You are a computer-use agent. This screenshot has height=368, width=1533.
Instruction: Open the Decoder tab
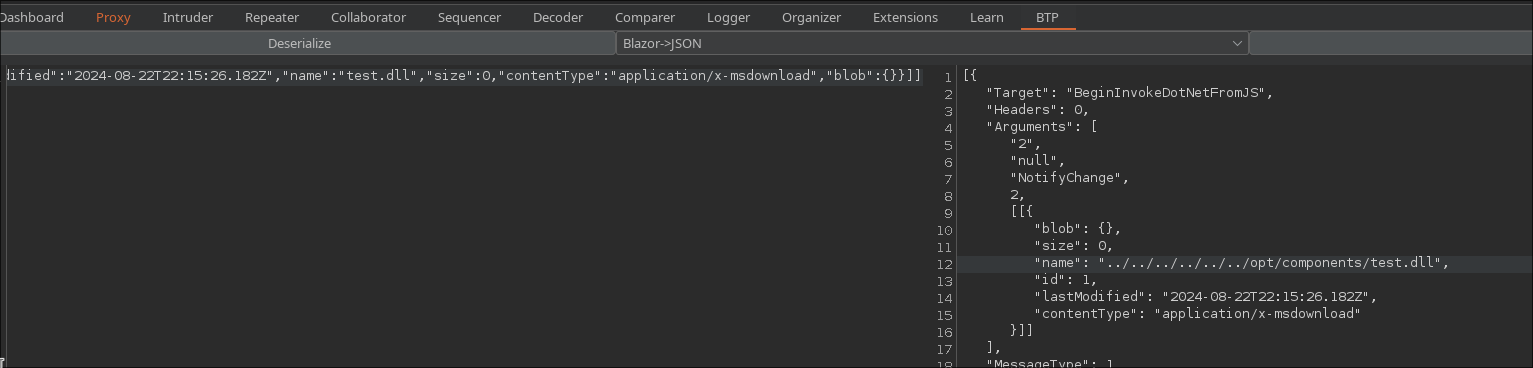pyautogui.click(x=558, y=17)
